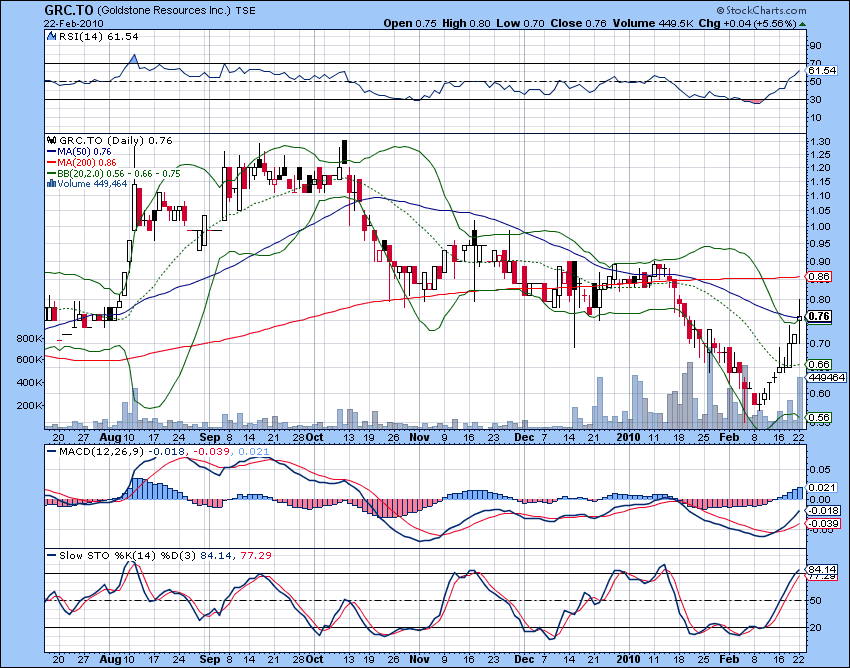Click the GRC.TO ticker title
The width and height of the screenshot is (850, 668).
tap(69, 10)
